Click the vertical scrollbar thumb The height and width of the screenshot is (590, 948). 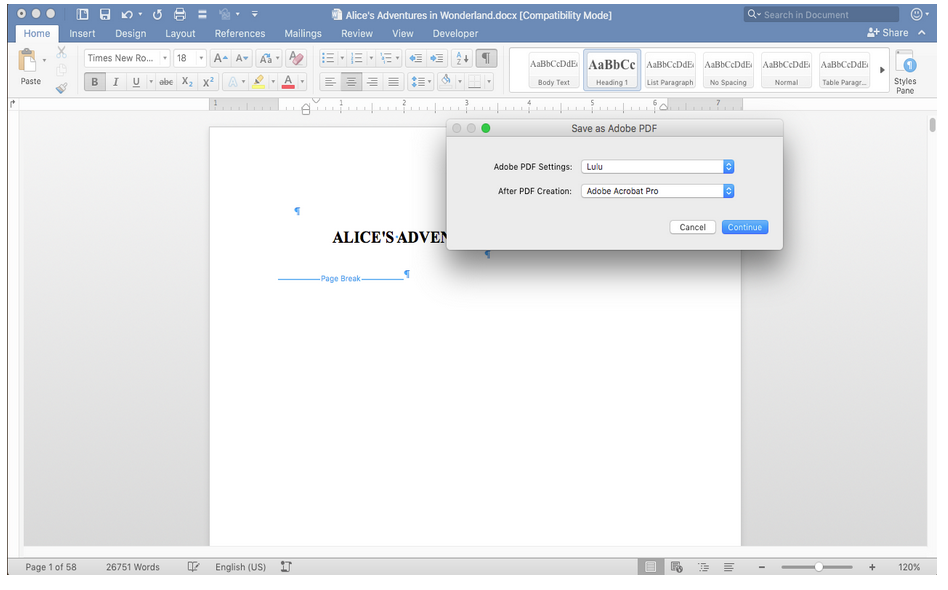932,125
